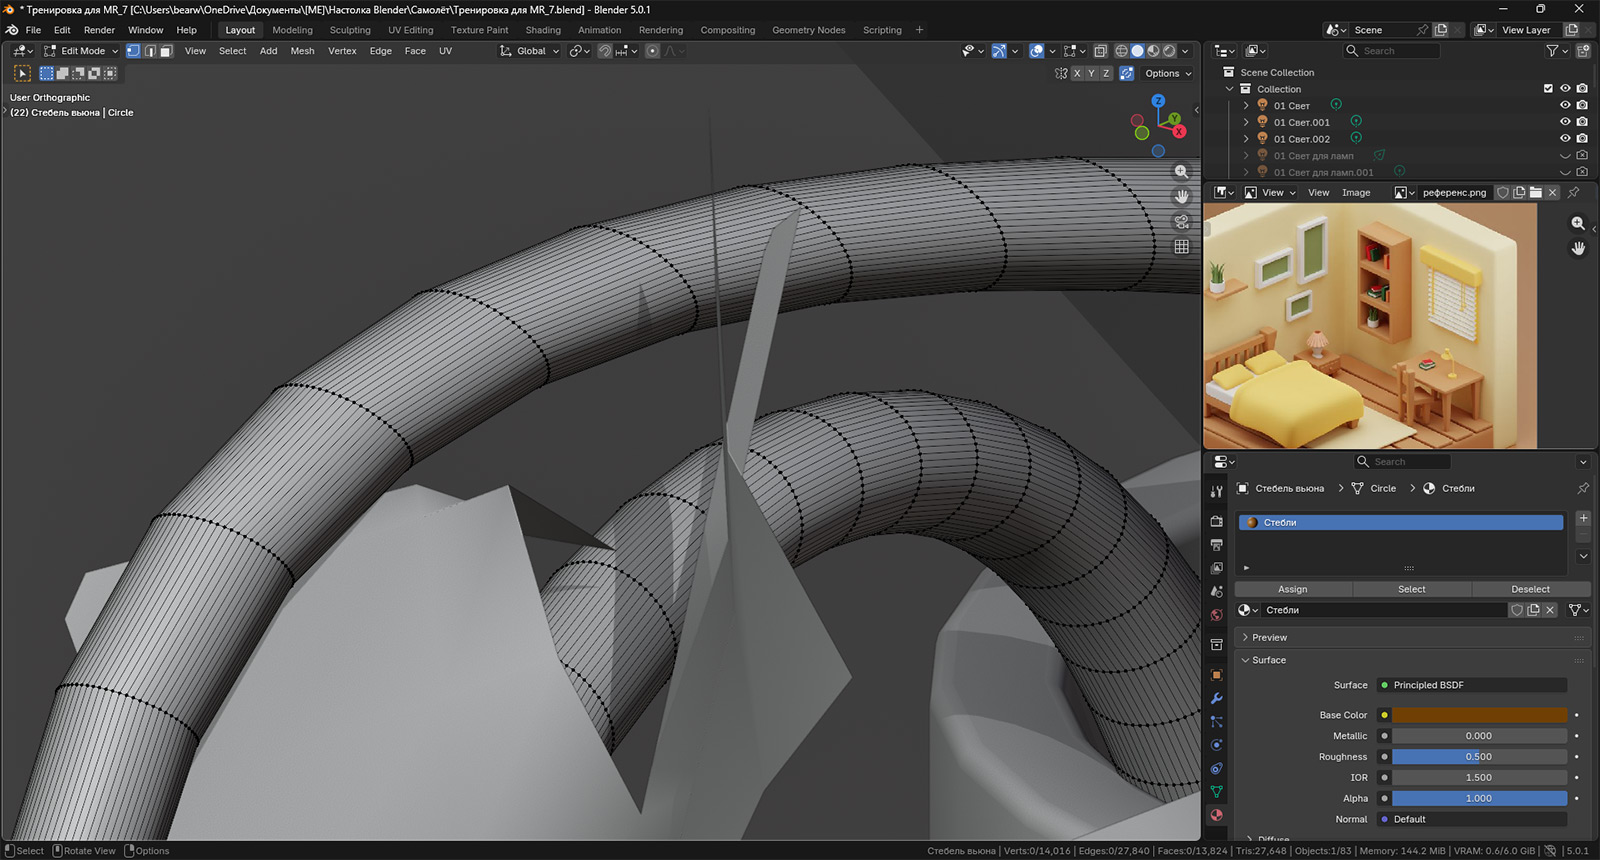Select wireframe viewport shading

[x=1121, y=51]
